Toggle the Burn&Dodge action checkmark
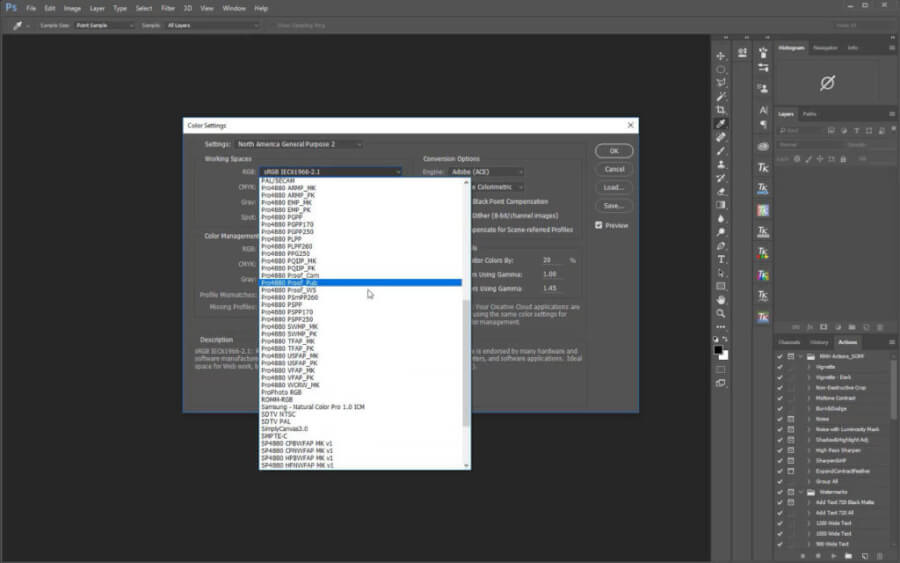 [779, 409]
